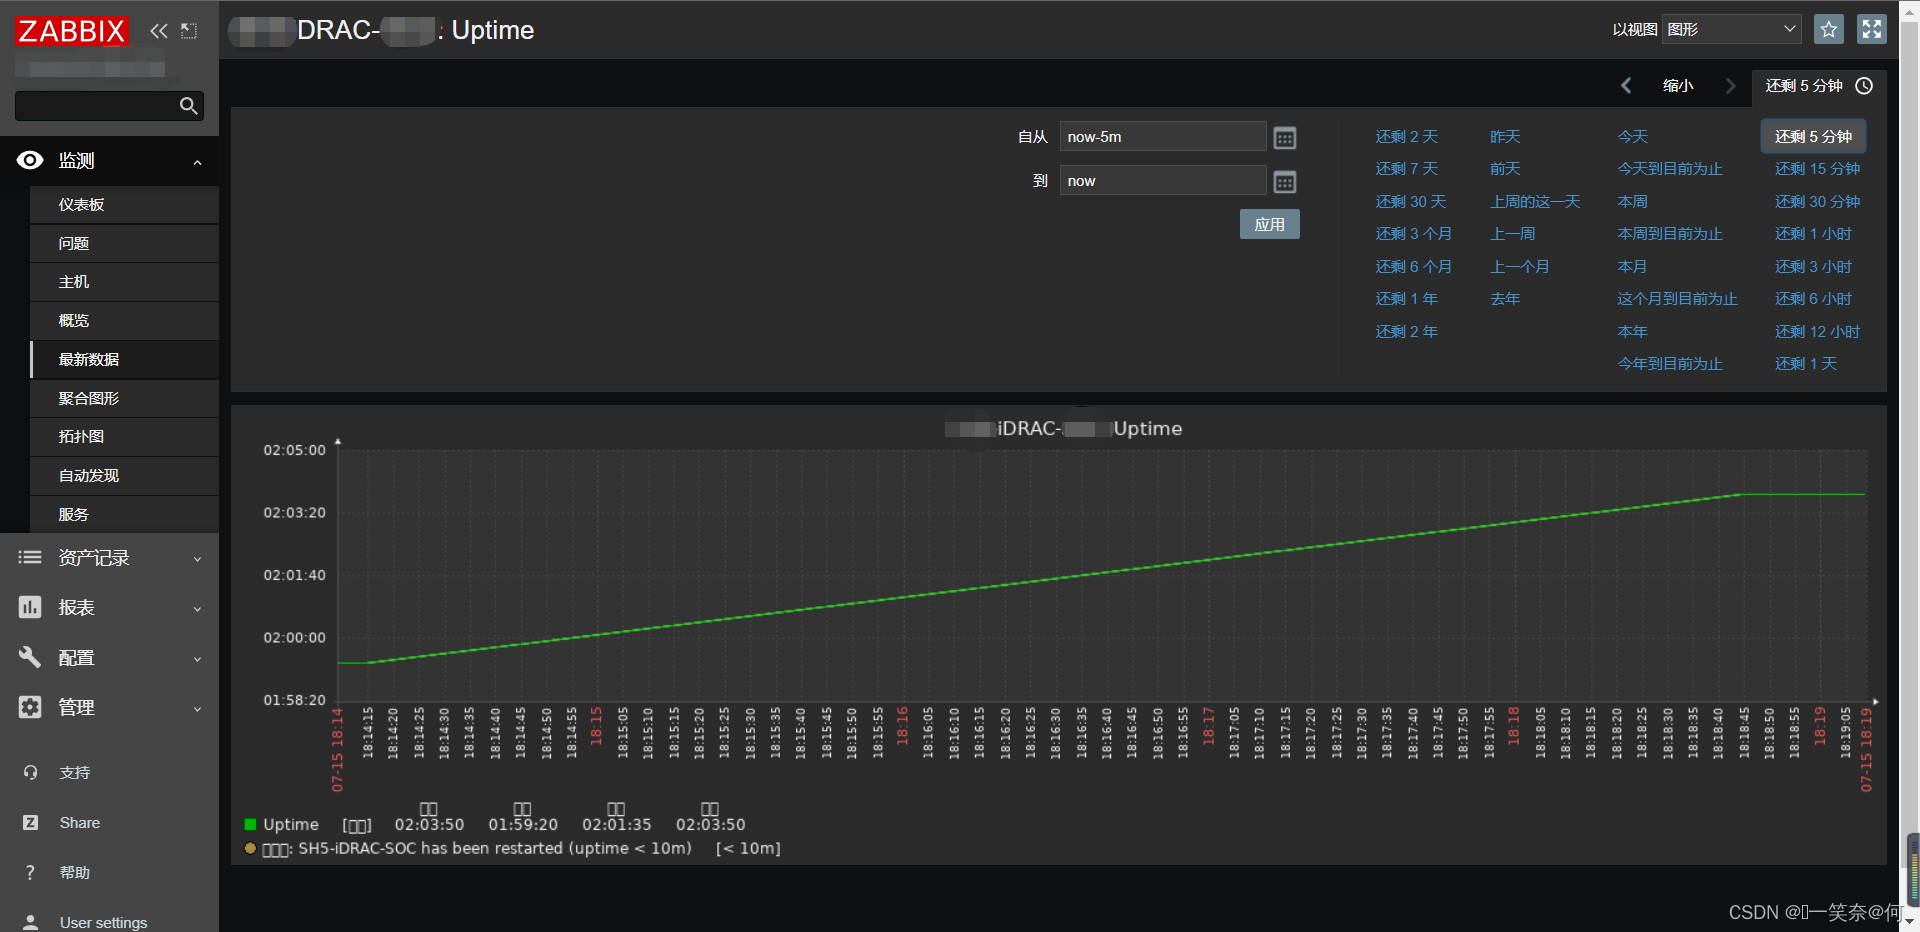Select 还剩 12 小时 time range

coord(1817,332)
